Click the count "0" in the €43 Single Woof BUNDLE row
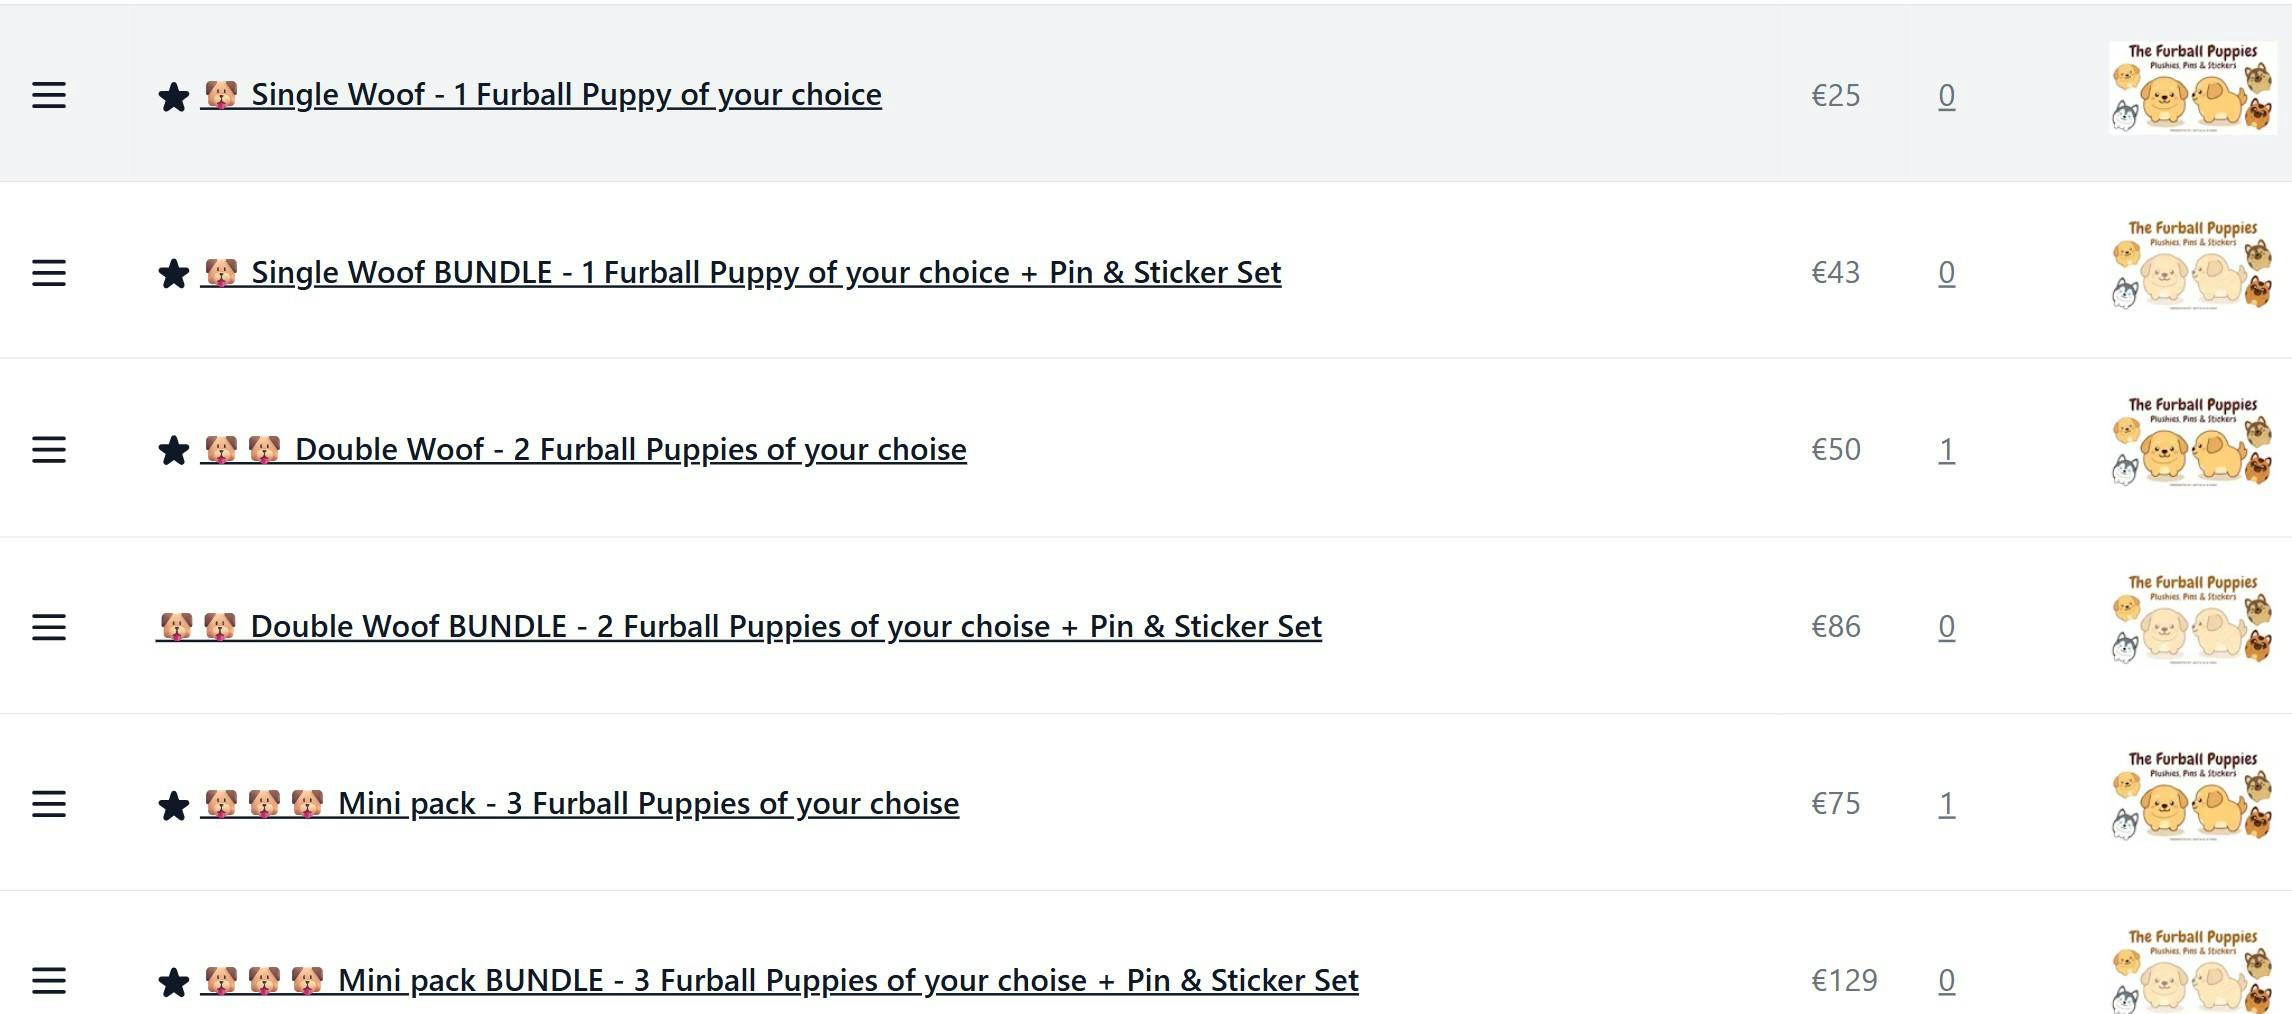Screen dimensions: 2292x1014 [1946, 273]
